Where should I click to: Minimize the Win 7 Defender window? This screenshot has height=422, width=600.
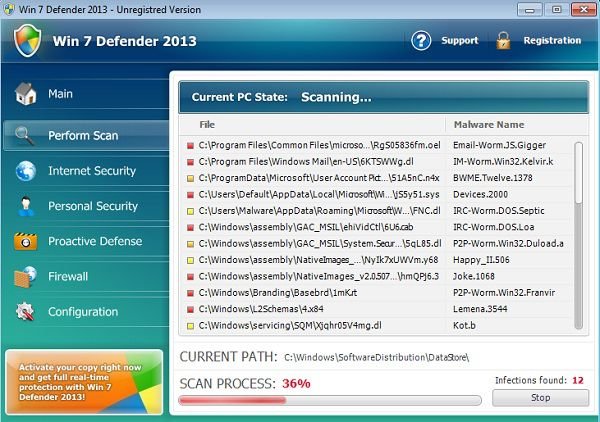530,10
